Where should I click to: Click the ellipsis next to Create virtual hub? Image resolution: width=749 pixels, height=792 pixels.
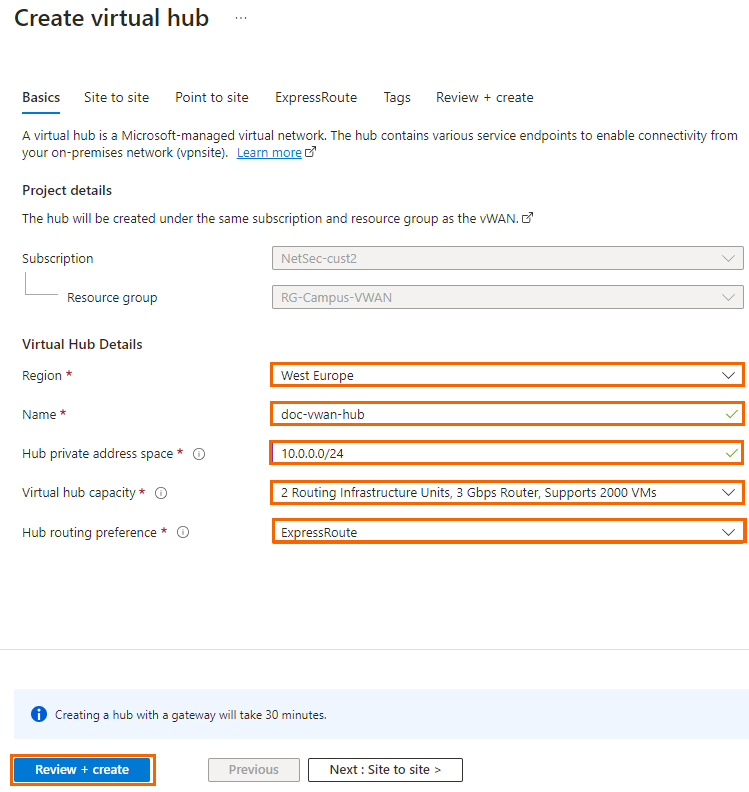coord(241,18)
